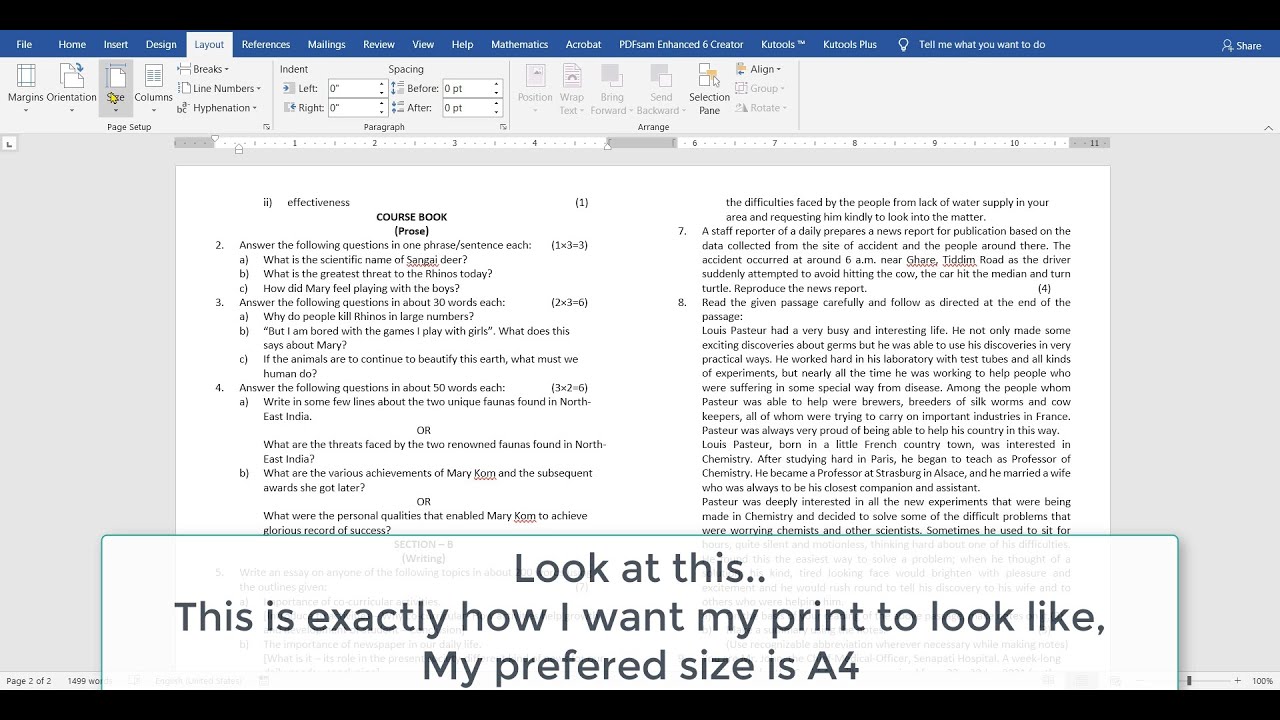1280x720 pixels.
Task: Click the Indent Right input field
Action: (352, 108)
